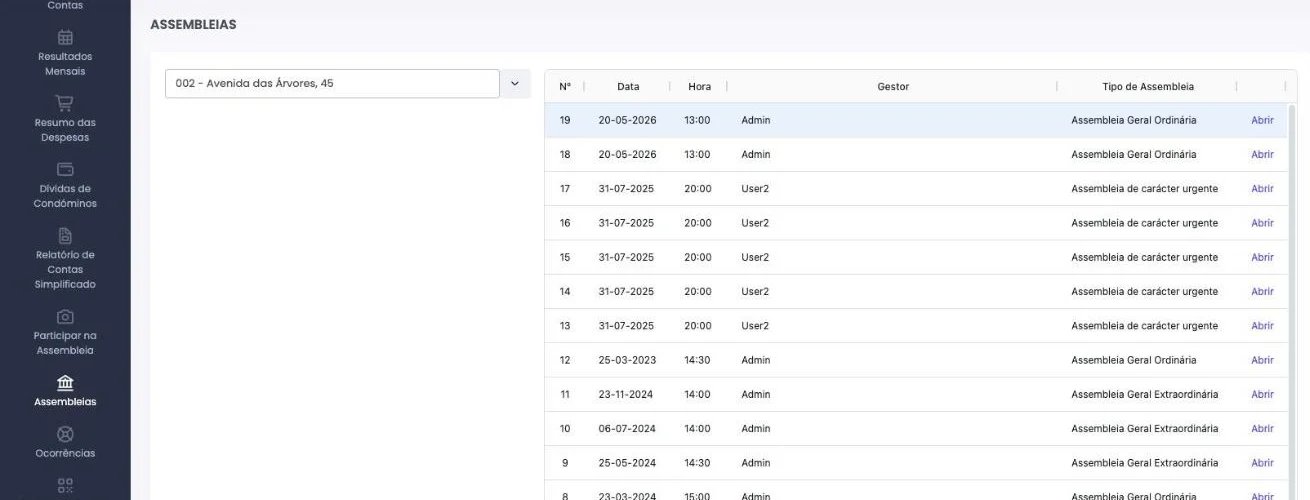1310x500 pixels.
Task: Open assembly number 14 via Abrir
Action: pos(1262,292)
